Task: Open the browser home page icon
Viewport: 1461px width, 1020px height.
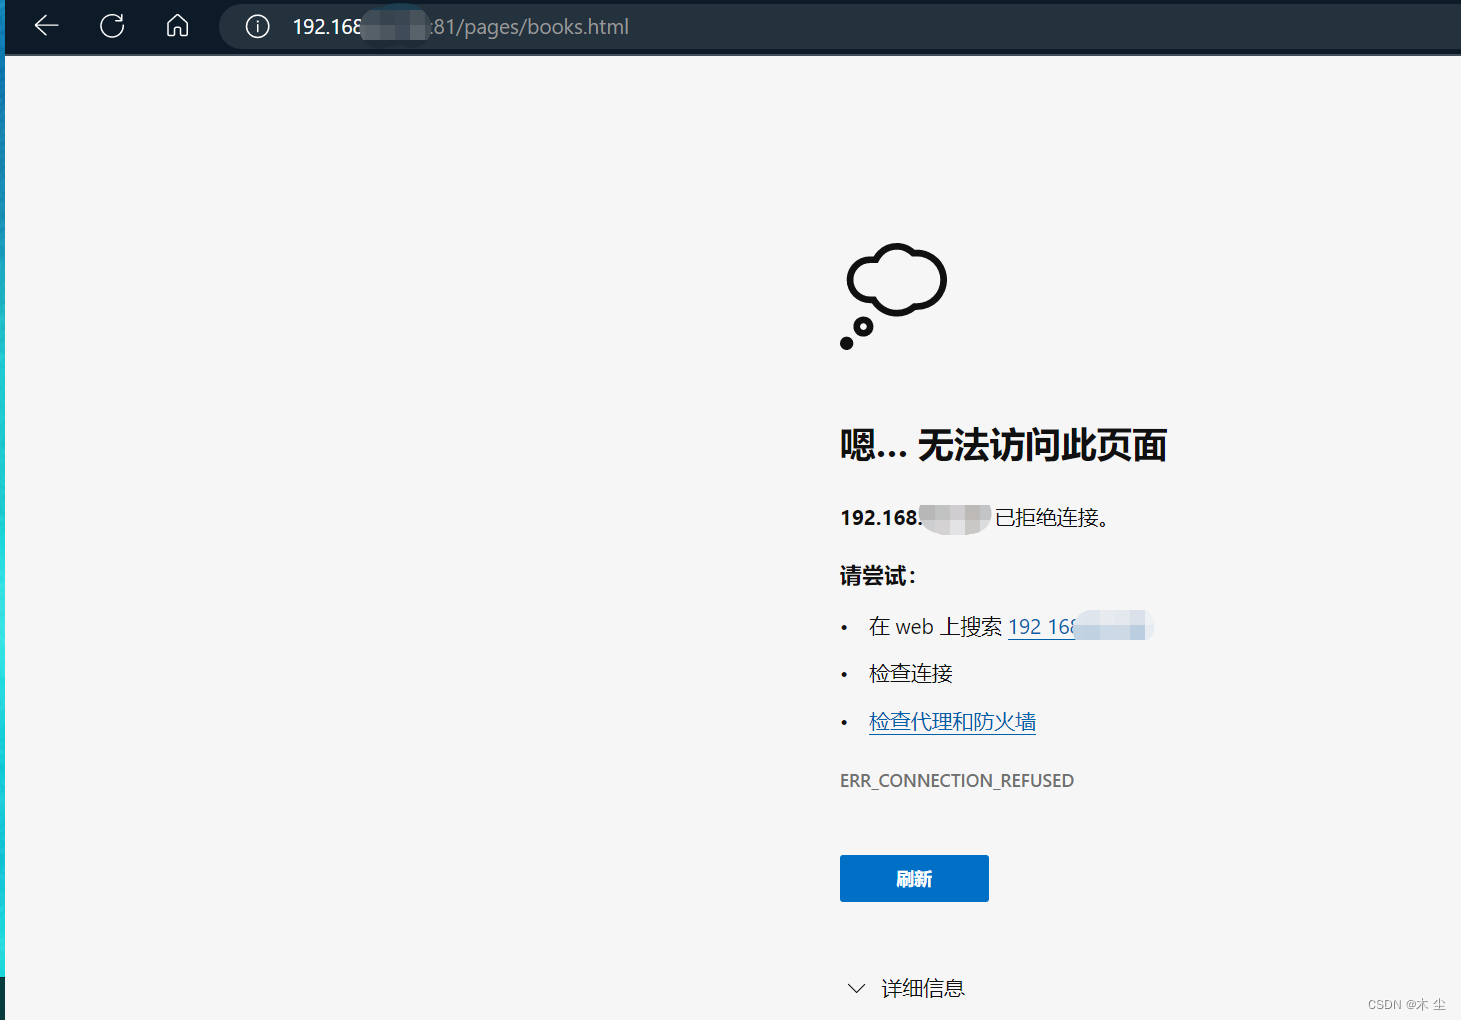Action: pos(177,26)
